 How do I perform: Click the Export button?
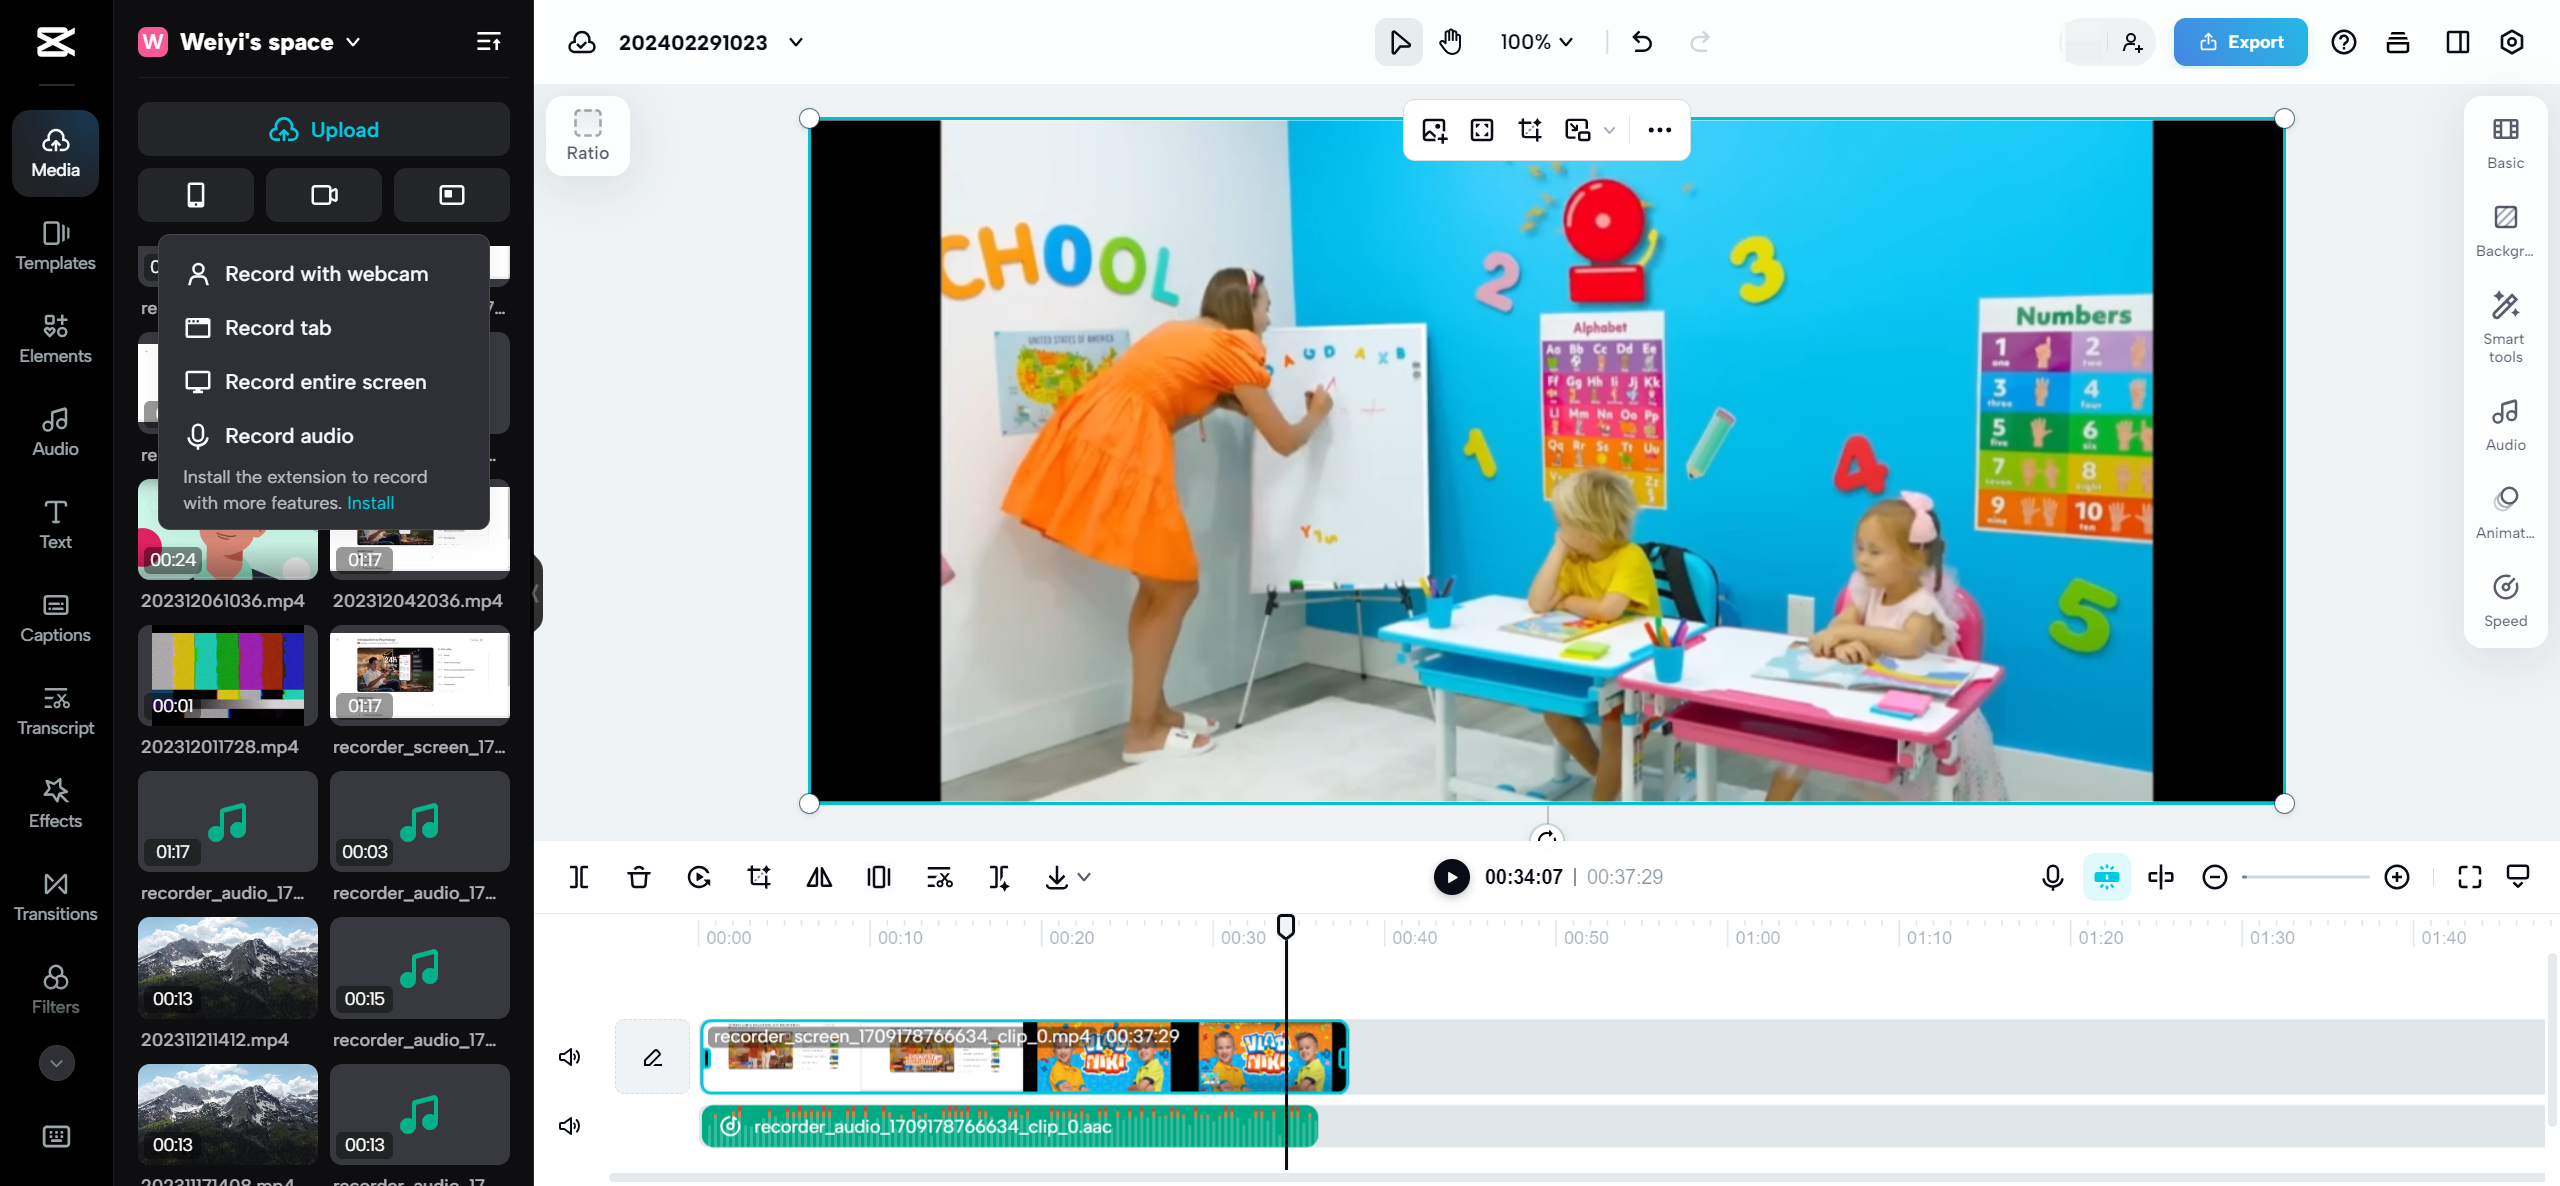click(2240, 42)
